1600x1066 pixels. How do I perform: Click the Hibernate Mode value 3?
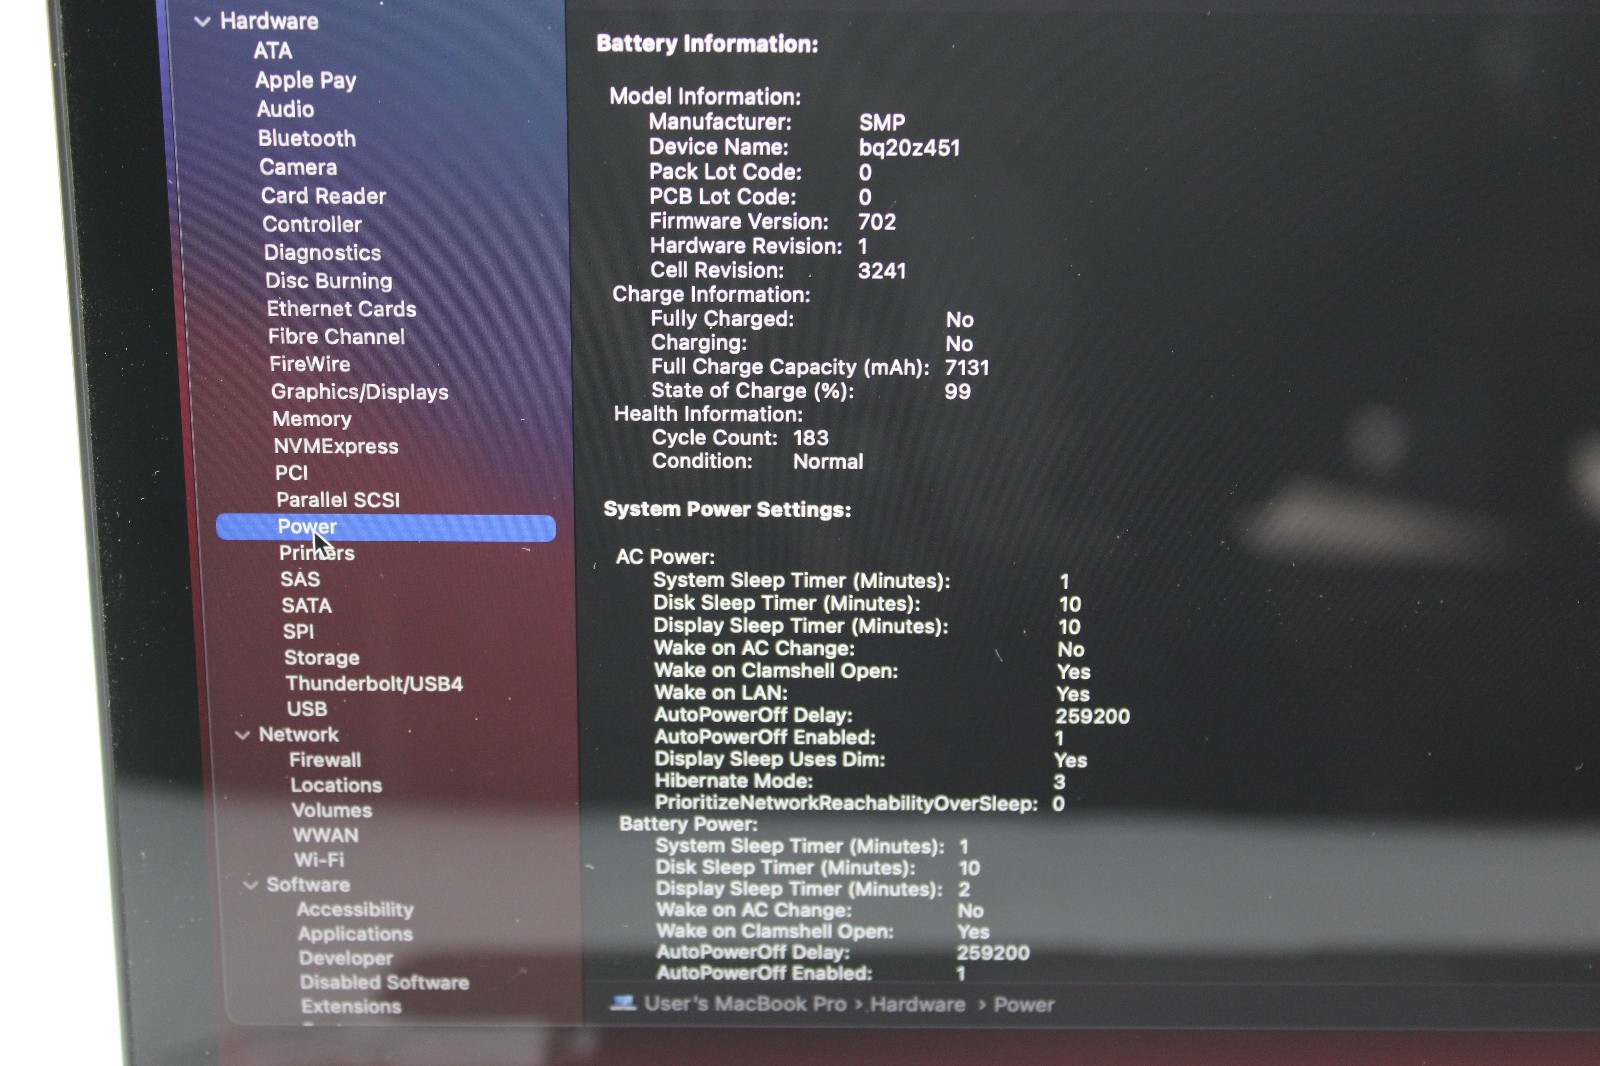pos(1059,782)
